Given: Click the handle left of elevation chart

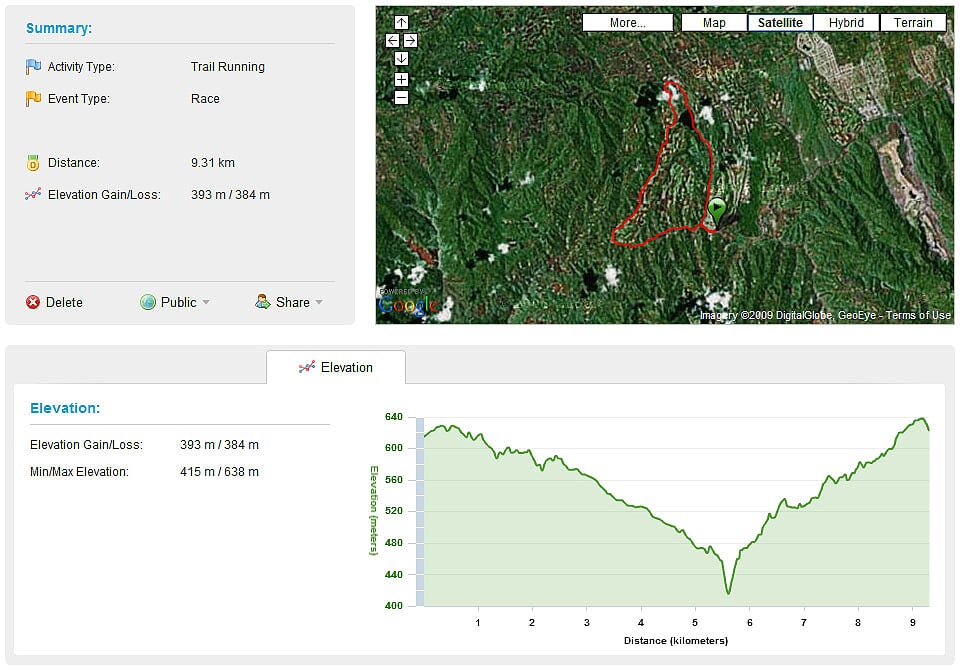Looking at the screenshot, I should point(420,510).
